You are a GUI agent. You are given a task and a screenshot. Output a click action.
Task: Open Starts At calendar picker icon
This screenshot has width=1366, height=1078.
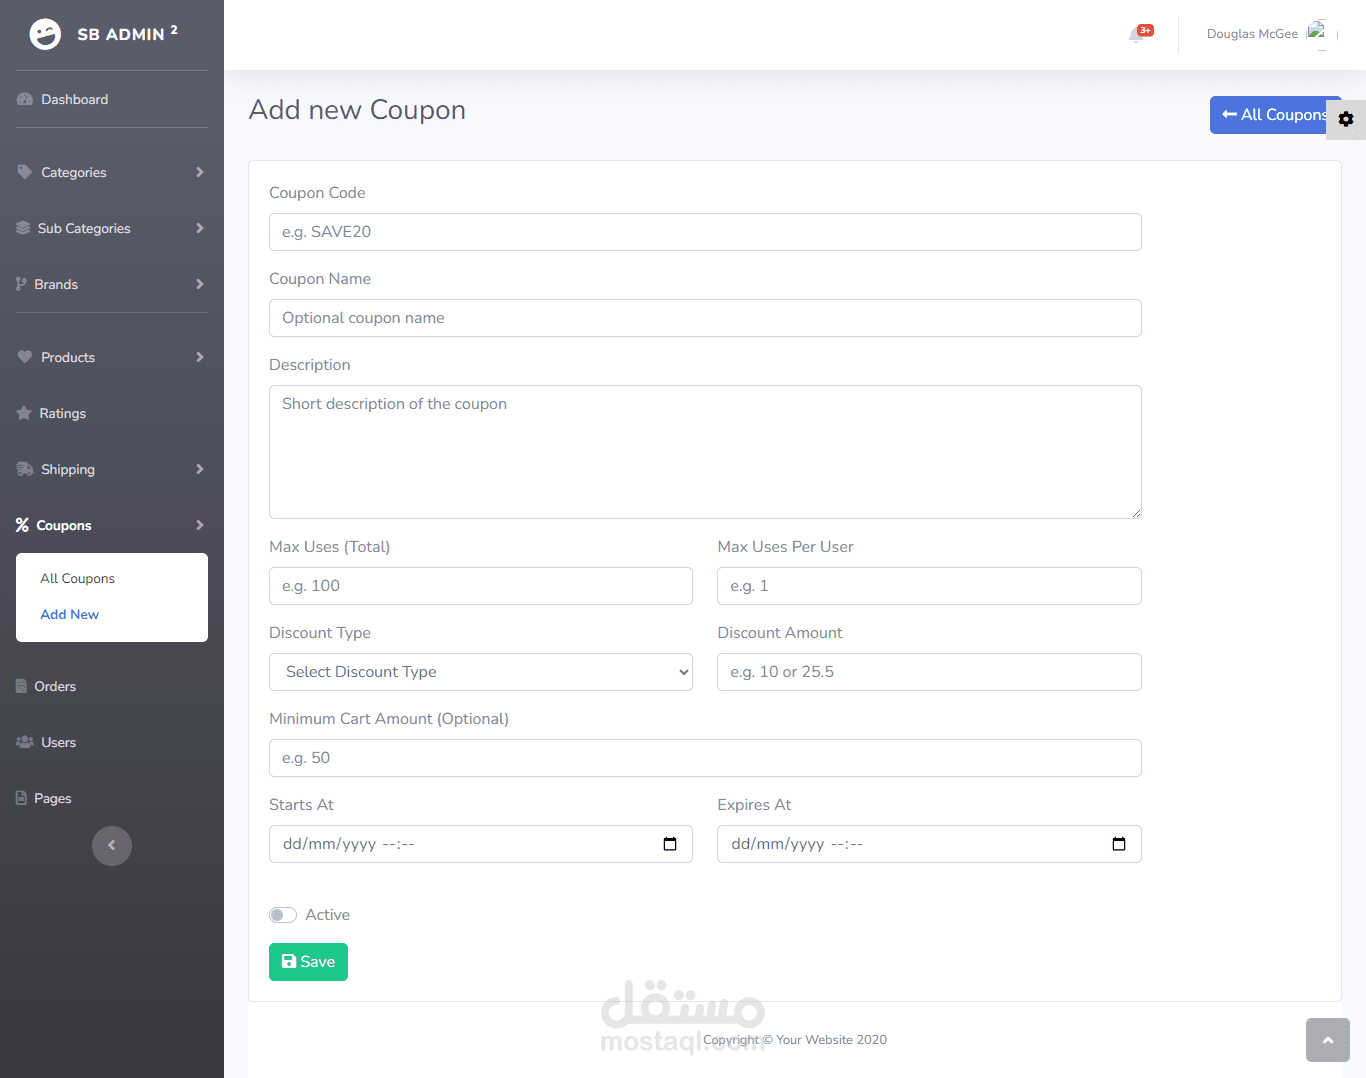pos(670,844)
